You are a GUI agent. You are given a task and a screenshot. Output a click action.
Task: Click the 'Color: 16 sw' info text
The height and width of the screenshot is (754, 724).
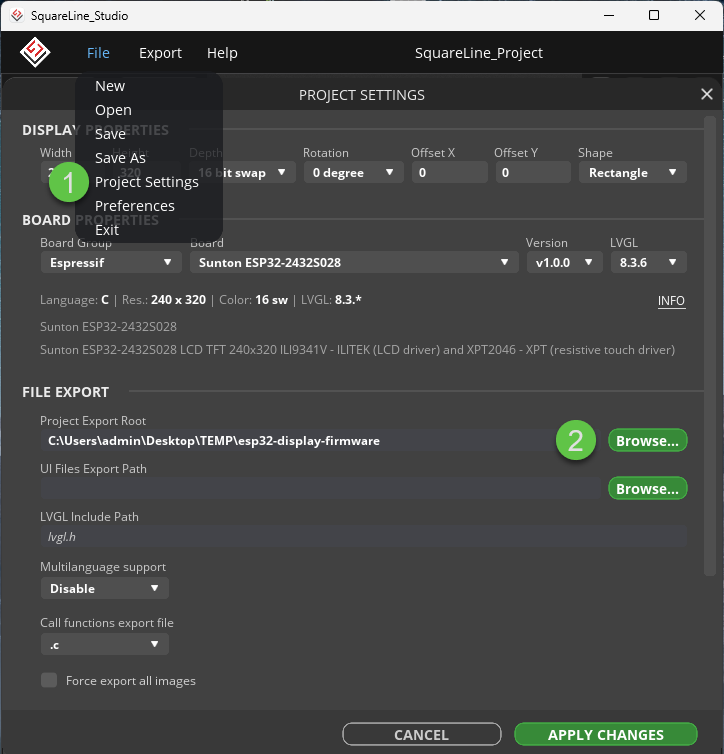point(253,300)
